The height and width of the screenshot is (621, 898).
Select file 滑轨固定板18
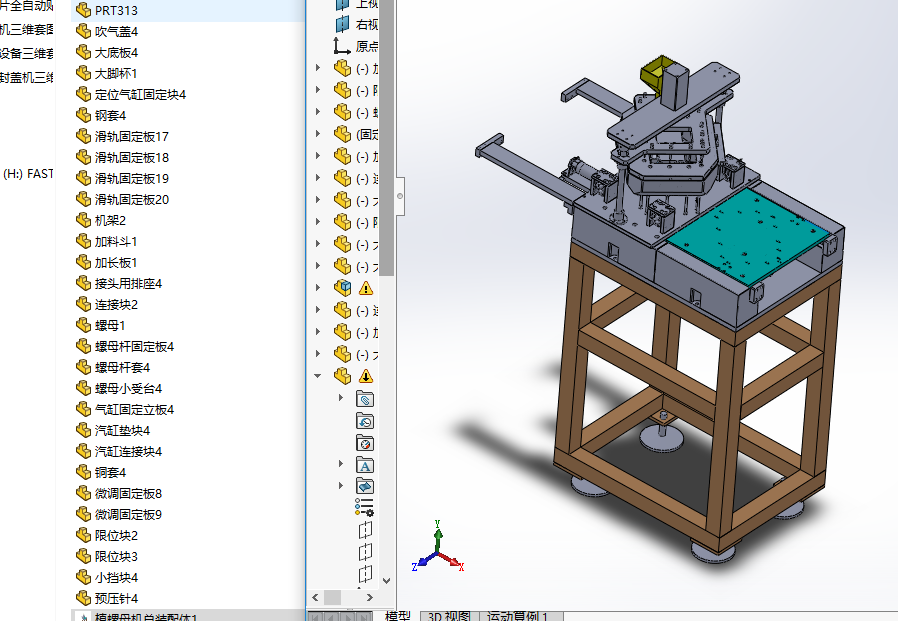[132, 158]
